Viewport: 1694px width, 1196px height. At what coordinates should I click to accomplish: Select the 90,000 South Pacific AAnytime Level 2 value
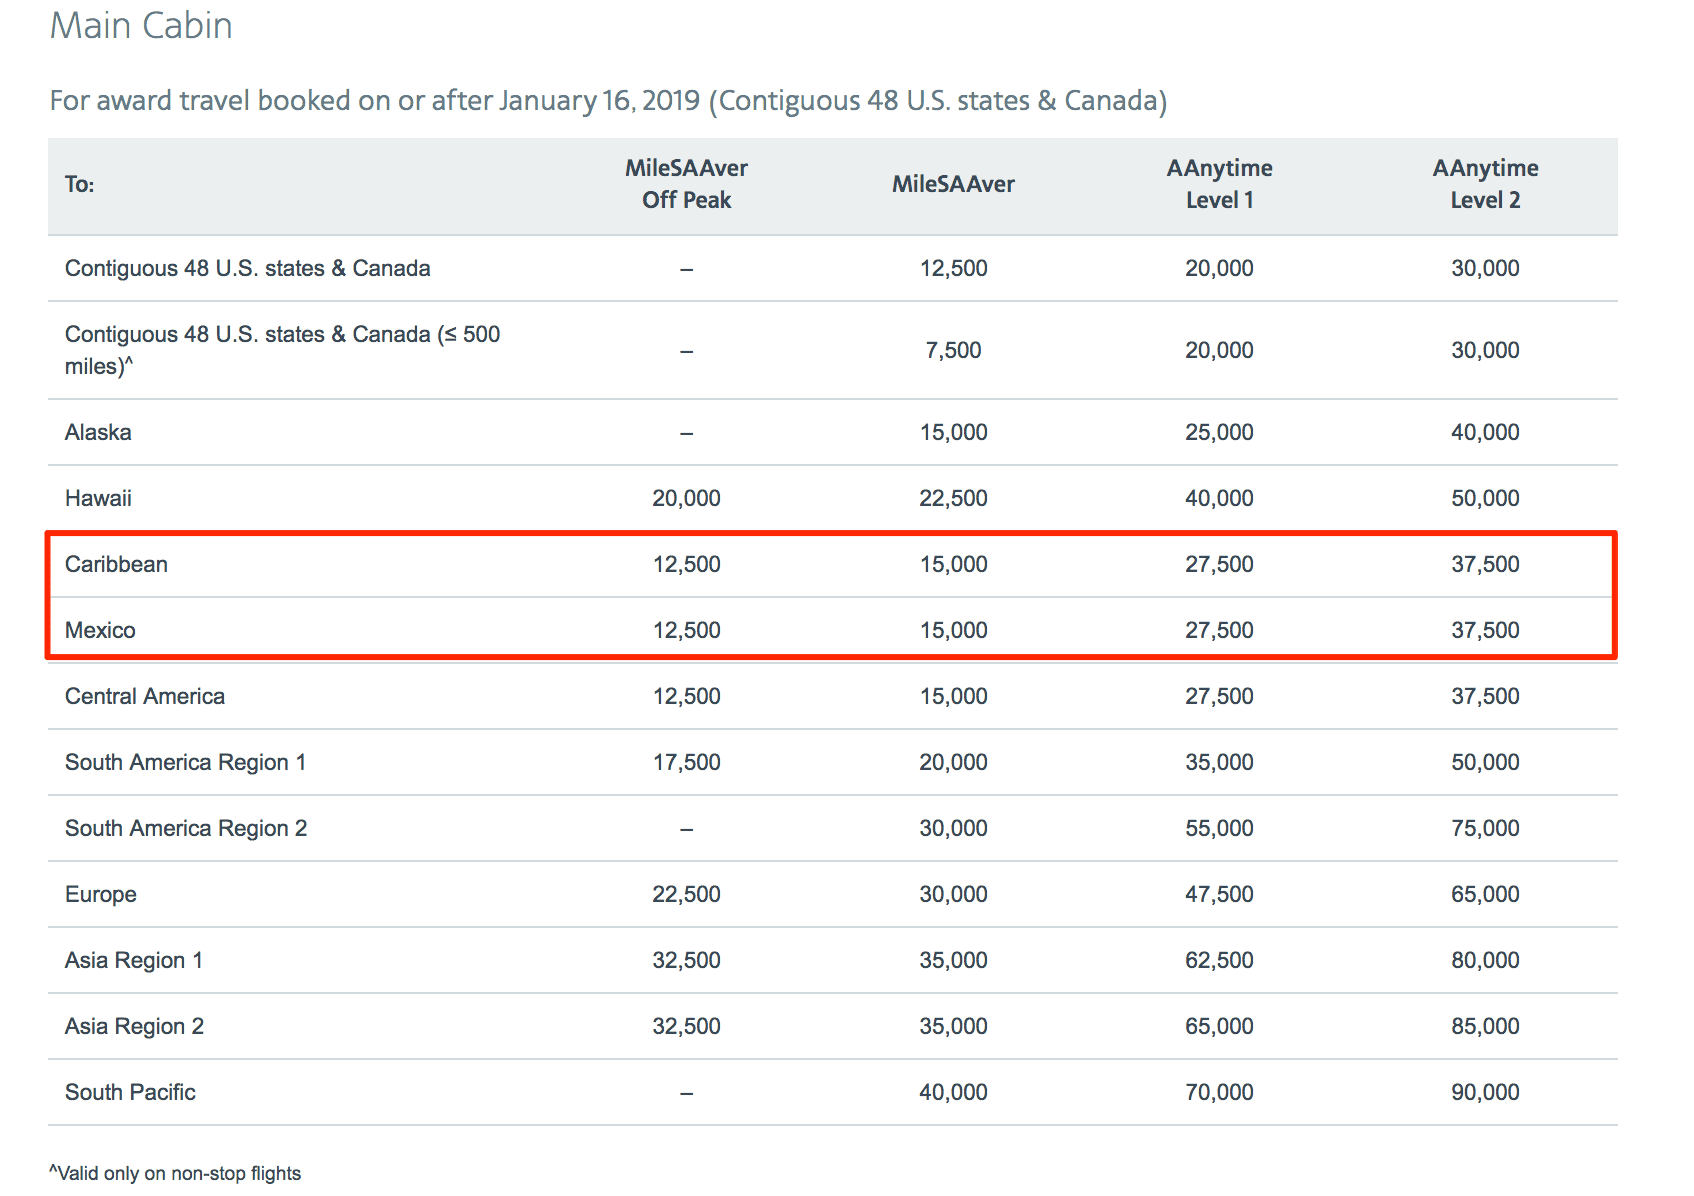1485,1091
